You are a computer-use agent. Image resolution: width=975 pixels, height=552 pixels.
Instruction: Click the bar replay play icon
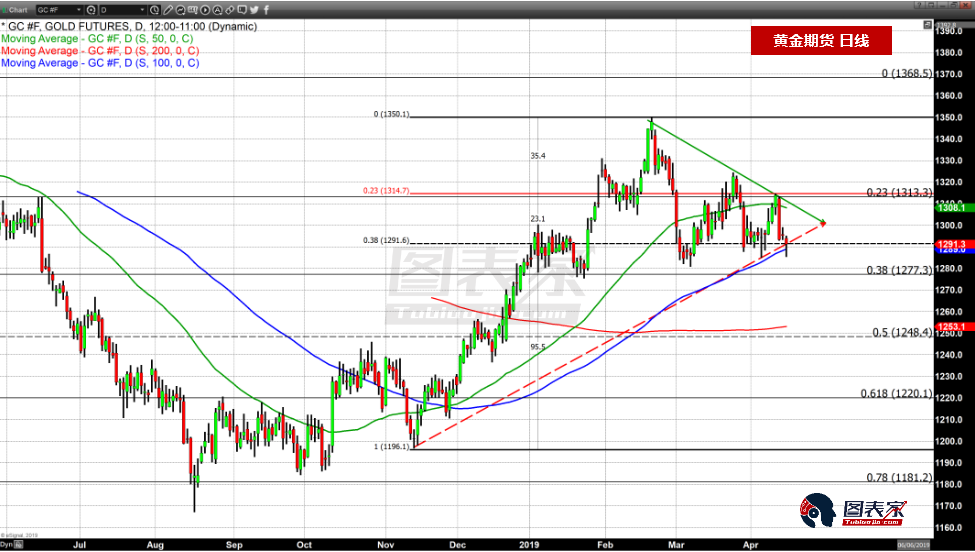click(205, 10)
